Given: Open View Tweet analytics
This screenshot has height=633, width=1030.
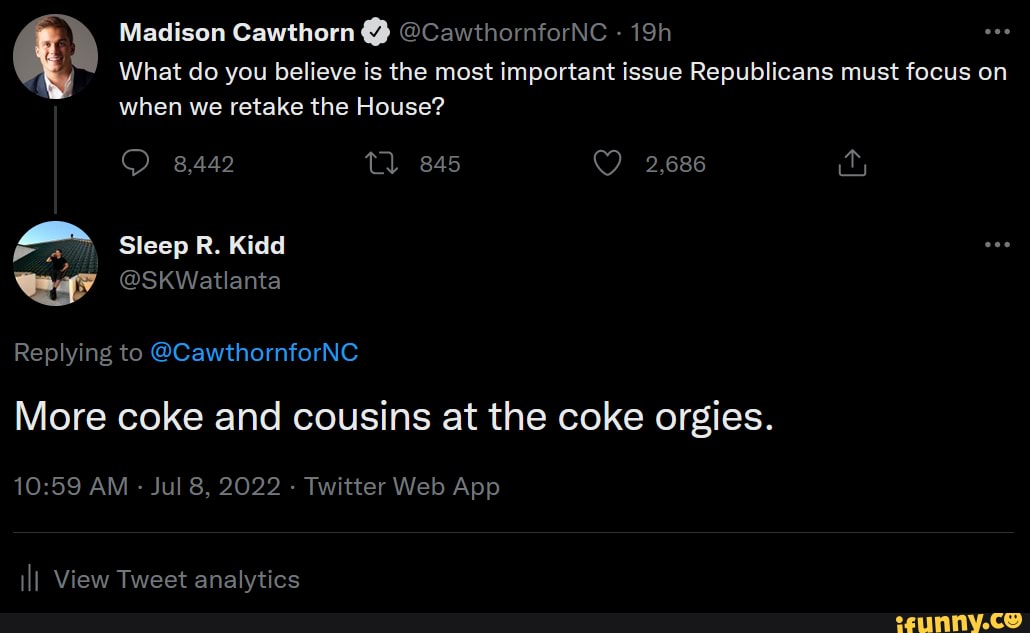Looking at the screenshot, I should pyautogui.click(x=177, y=579).
